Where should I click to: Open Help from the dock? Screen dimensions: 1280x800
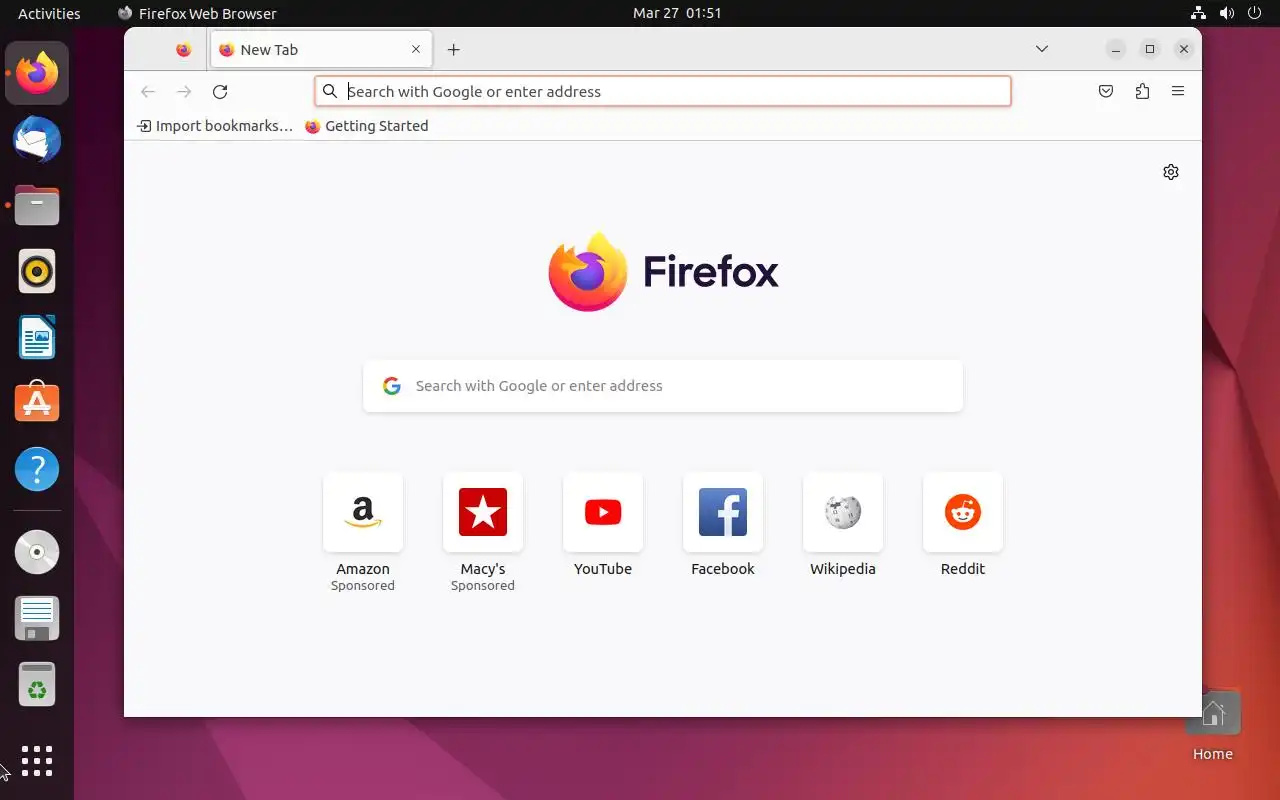click(x=37, y=469)
